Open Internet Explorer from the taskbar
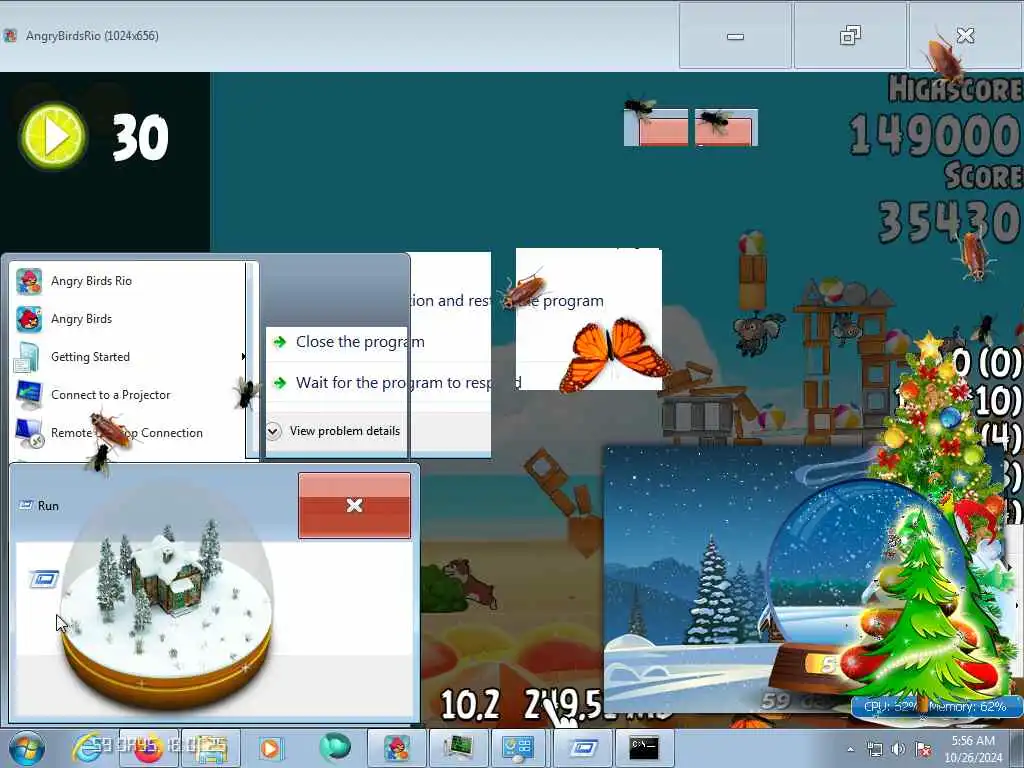Viewport: 1024px width, 768px height. pos(88,748)
